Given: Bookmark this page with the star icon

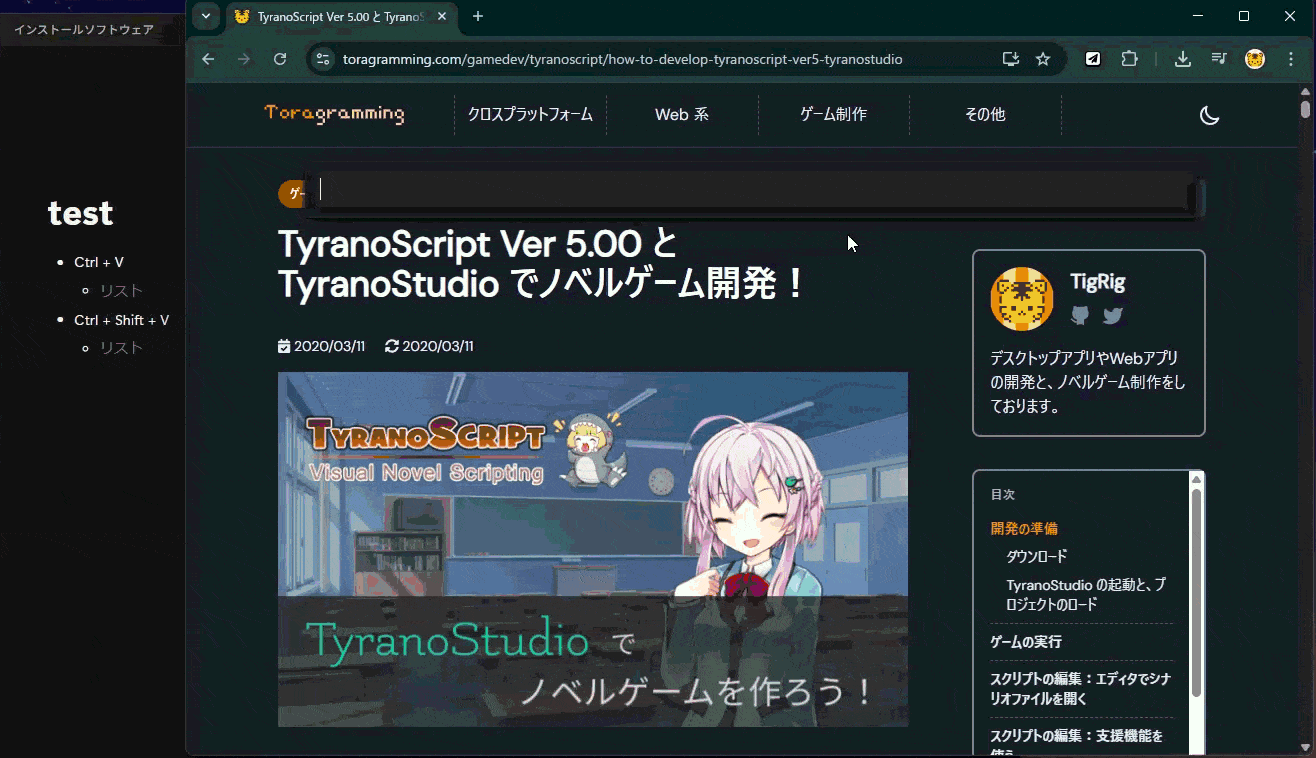Looking at the screenshot, I should [x=1043, y=59].
